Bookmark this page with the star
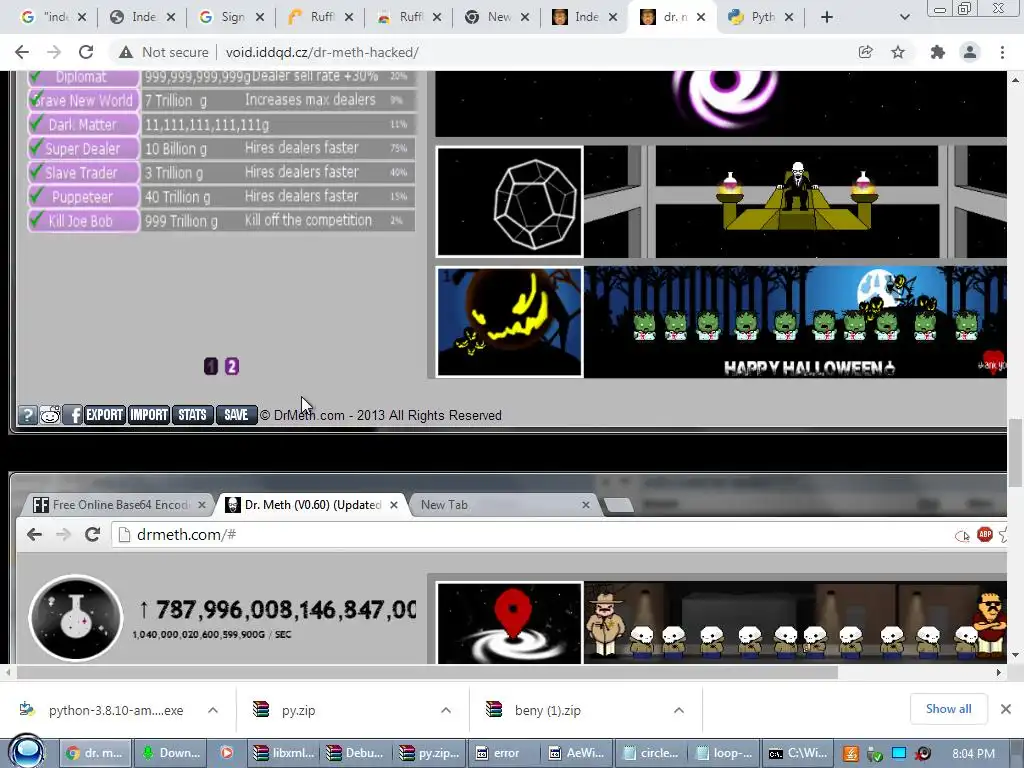Screen dimensions: 1024x768 pyautogui.click(x=898, y=52)
